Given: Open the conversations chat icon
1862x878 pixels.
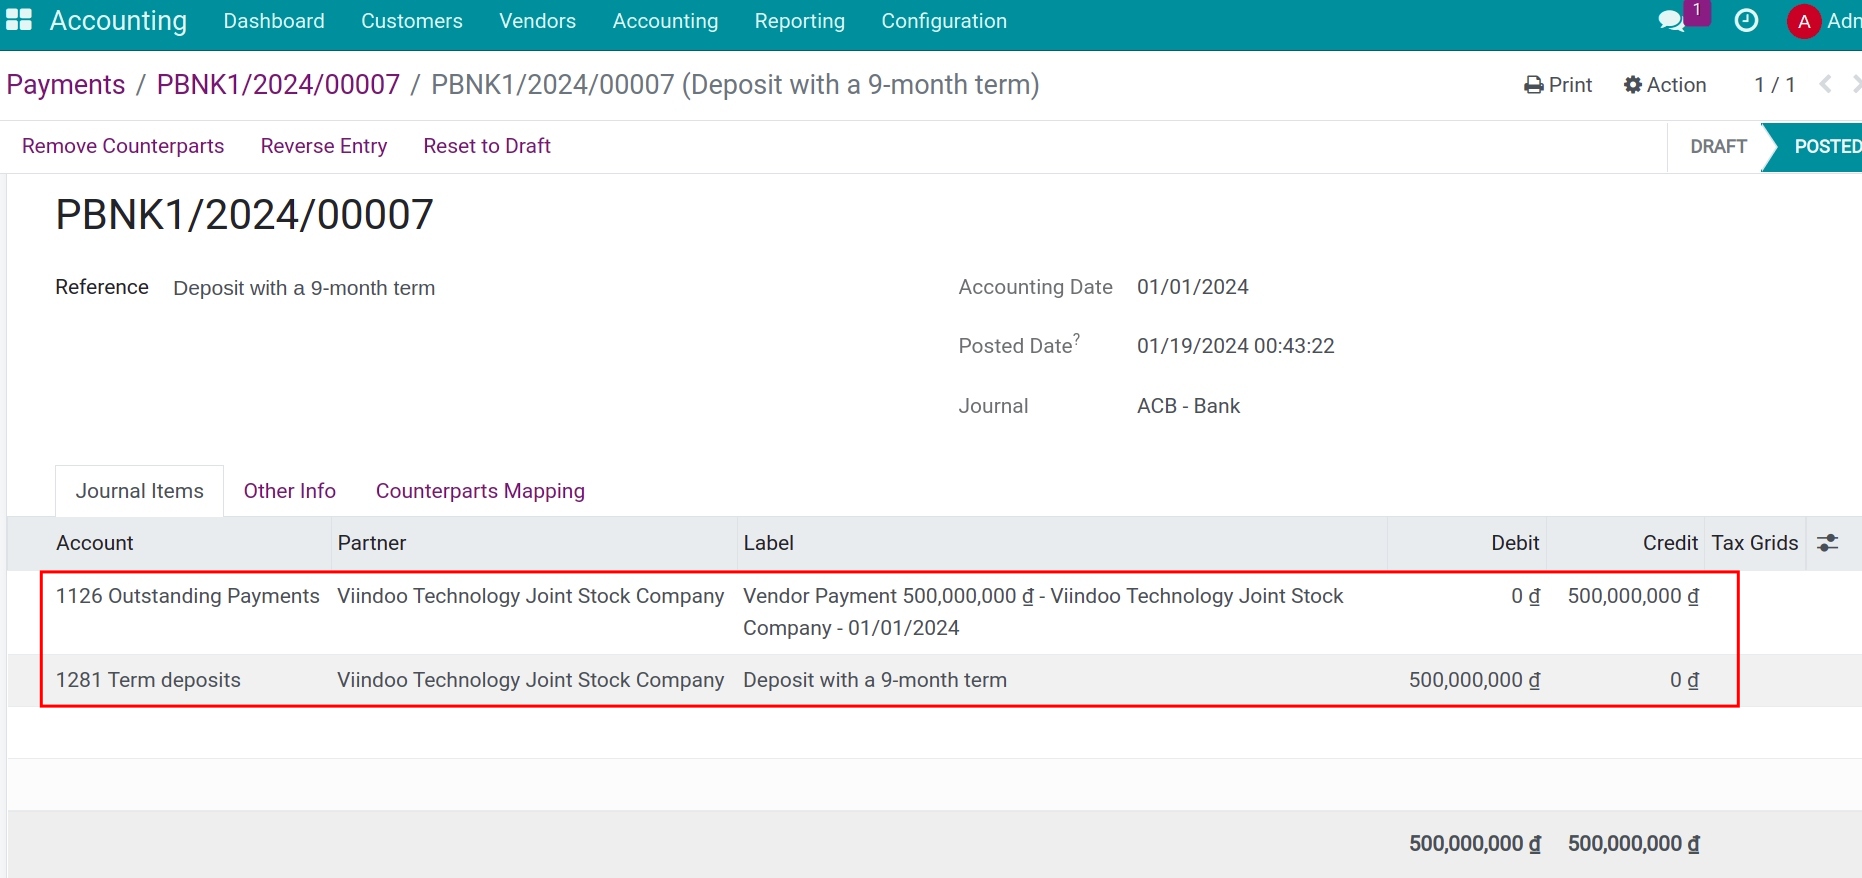Looking at the screenshot, I should [1671, 21].
